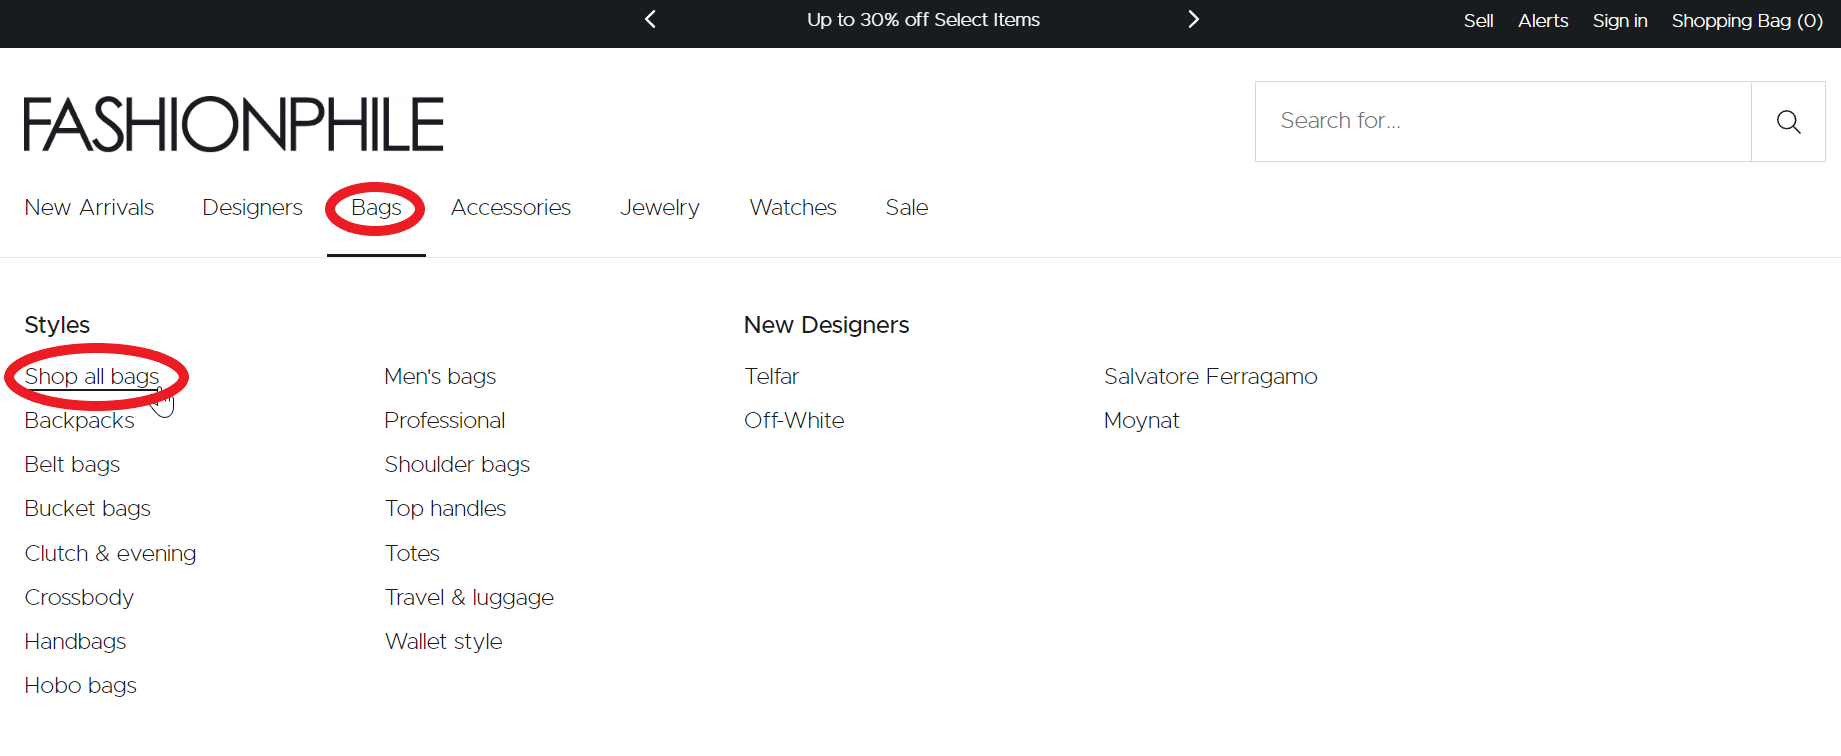The height and width of the screenshot is (756, 1841).
Task: Open the Accessories menu
Action: coord(511,207)
